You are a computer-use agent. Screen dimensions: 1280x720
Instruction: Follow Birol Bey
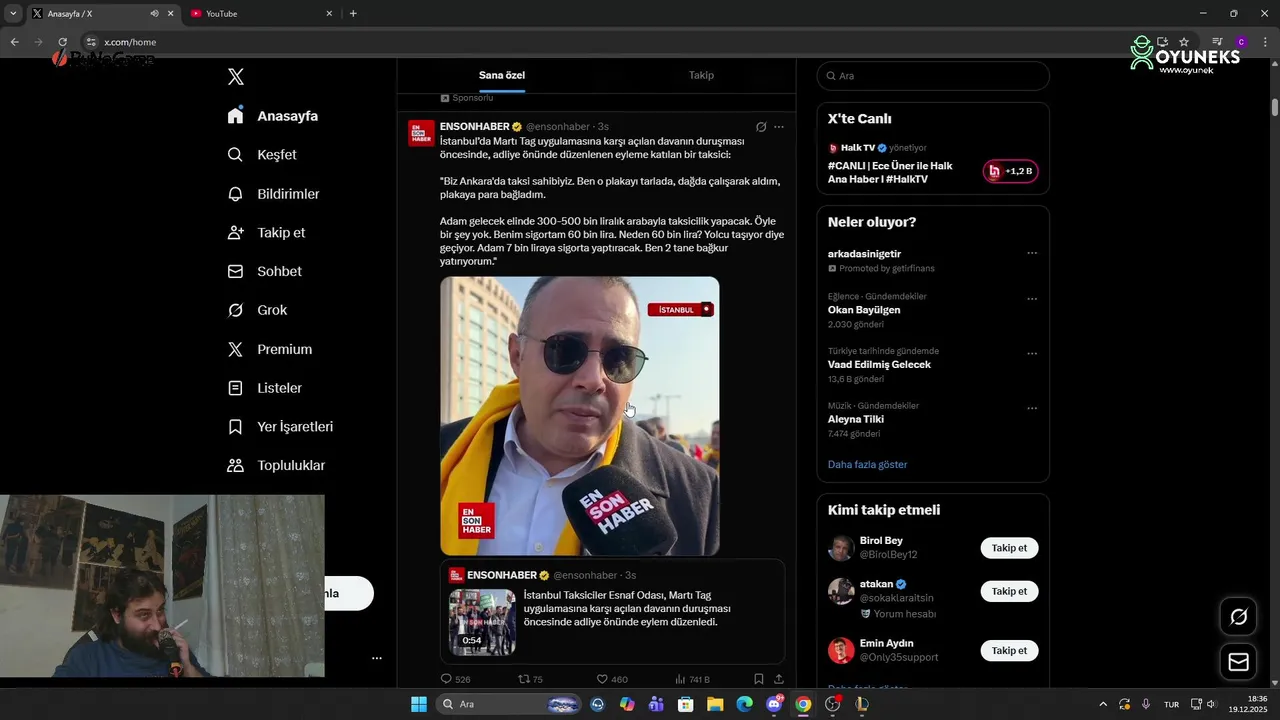(1009, 548)
